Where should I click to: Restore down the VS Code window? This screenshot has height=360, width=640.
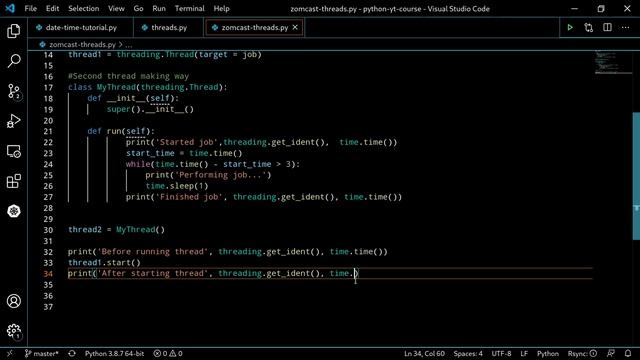point(601,9)
